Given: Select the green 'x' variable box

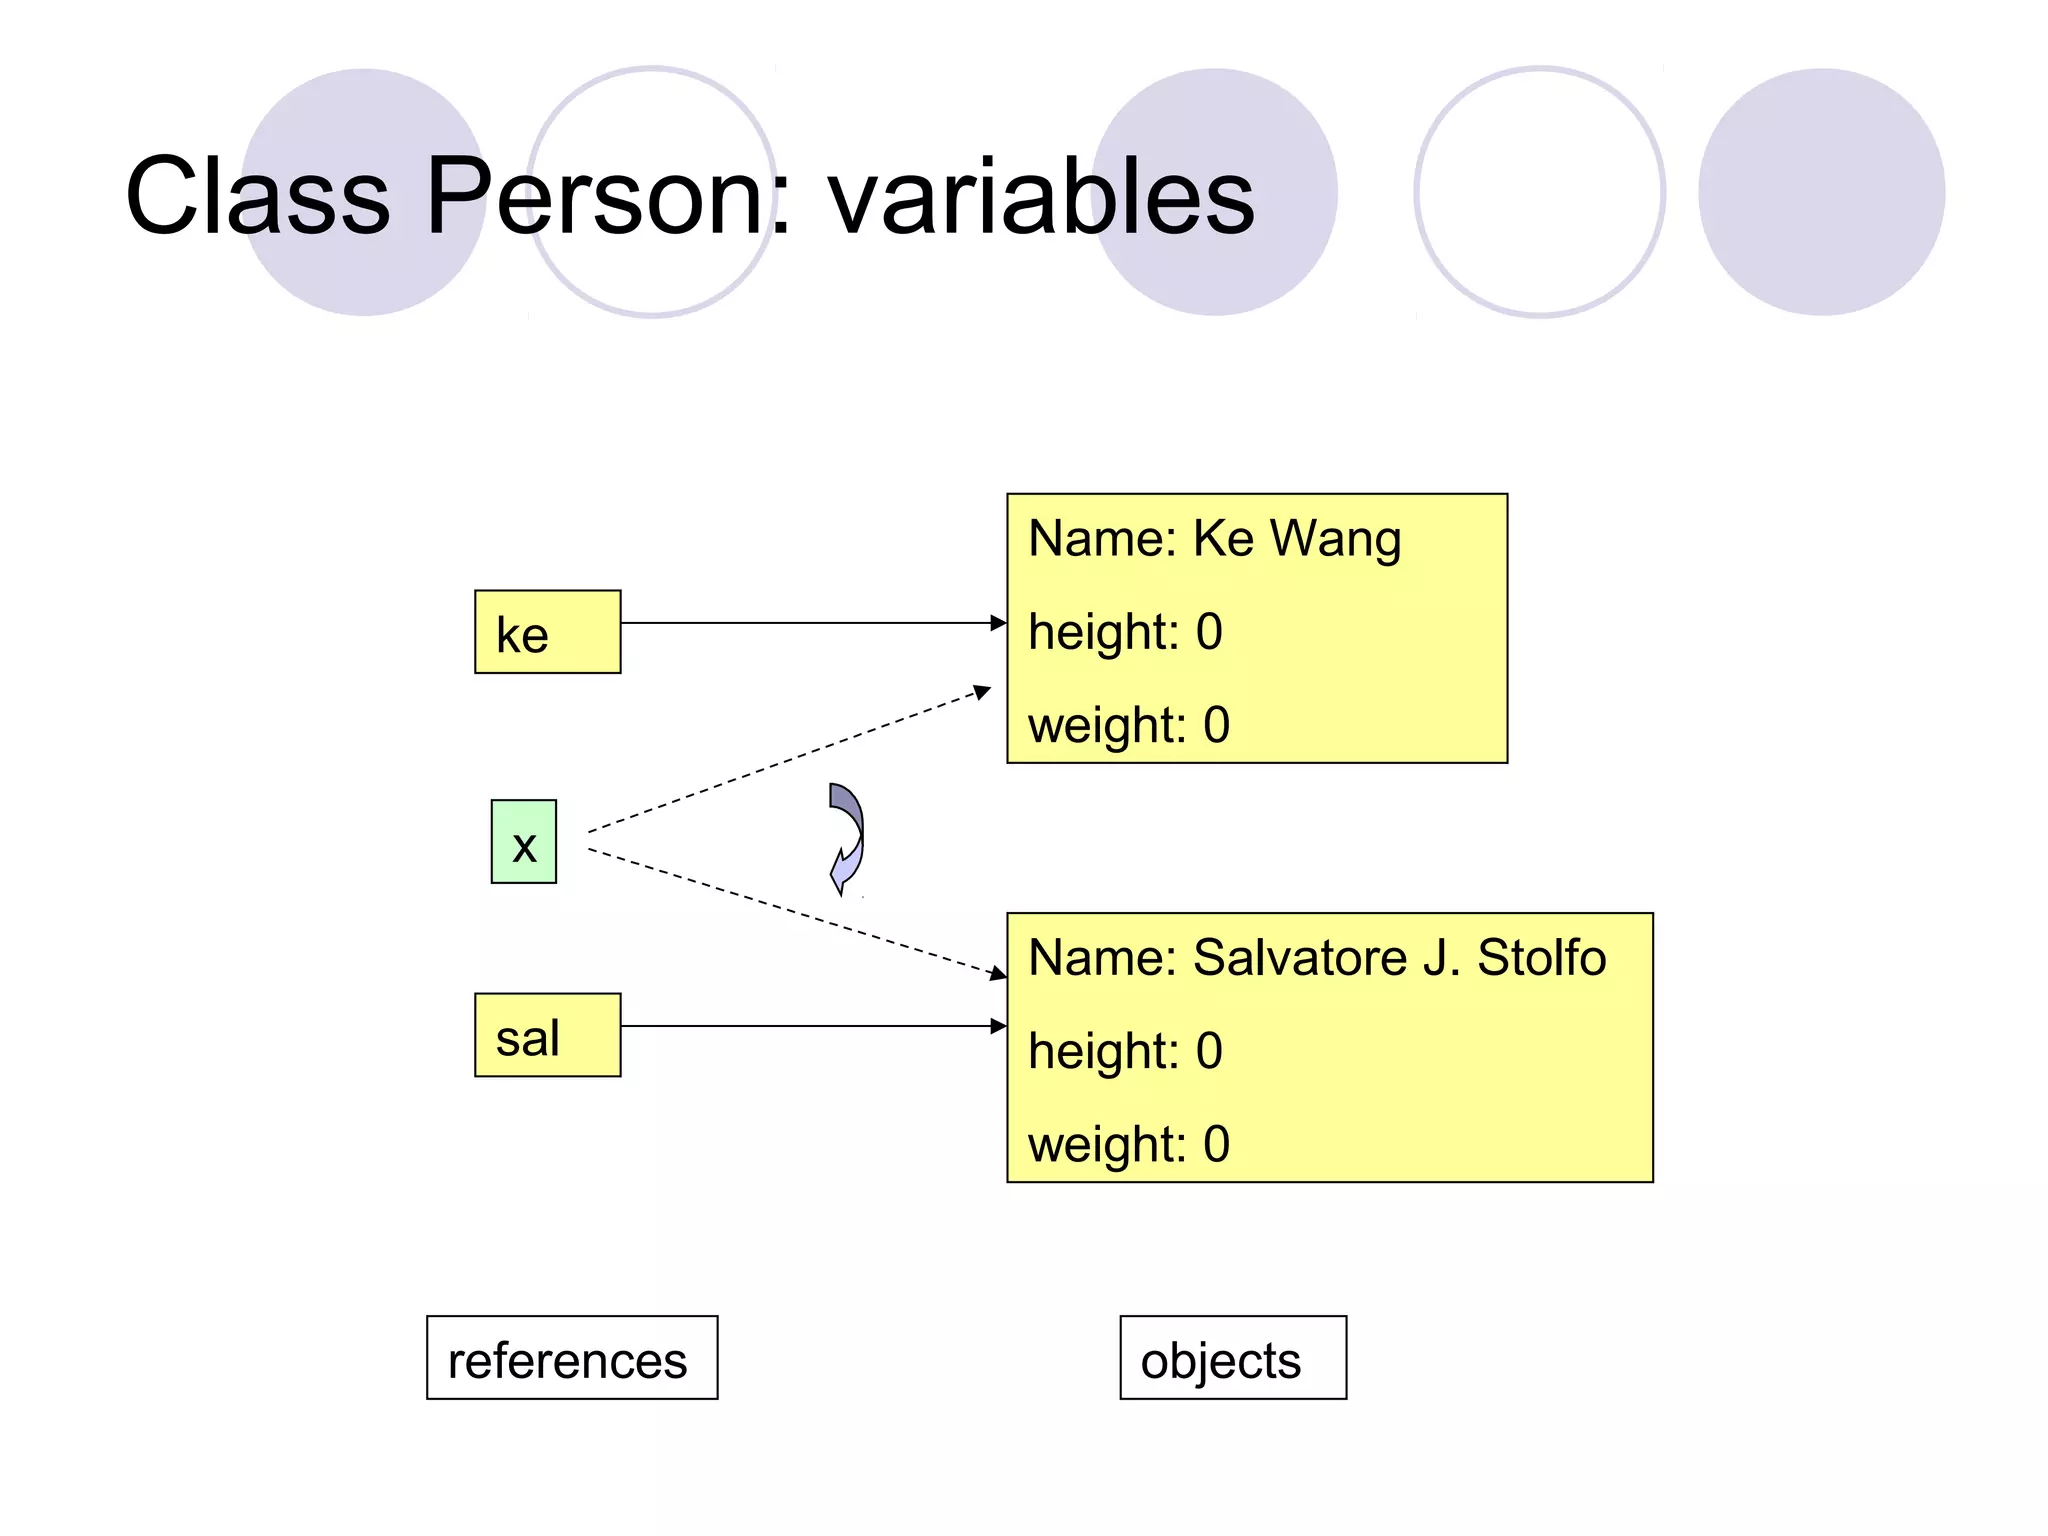Looking at the screenshot, I should click(523, 842).
